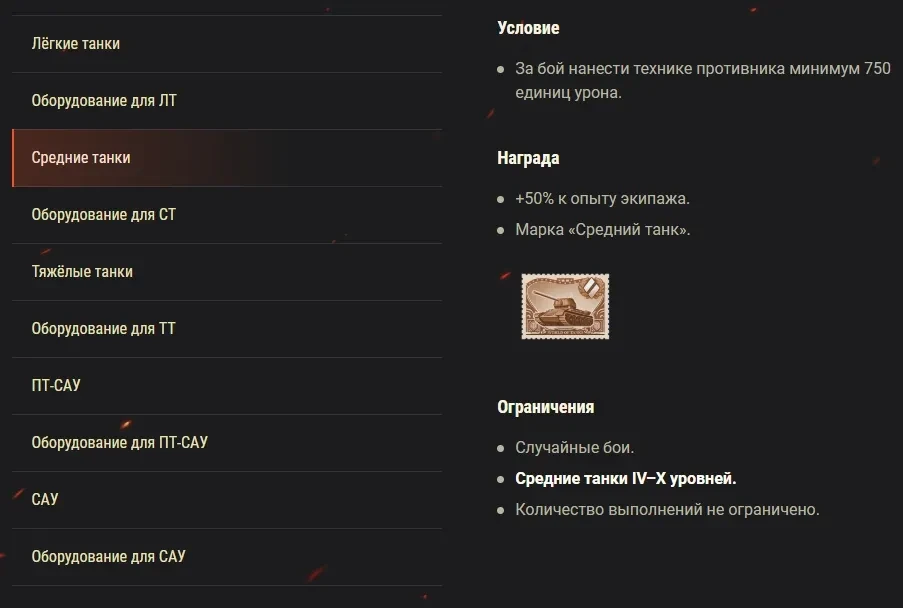This screenshot has height=608, width=903.
Task: Open the Лёгкие танки tab
Action: click(76, 44)
